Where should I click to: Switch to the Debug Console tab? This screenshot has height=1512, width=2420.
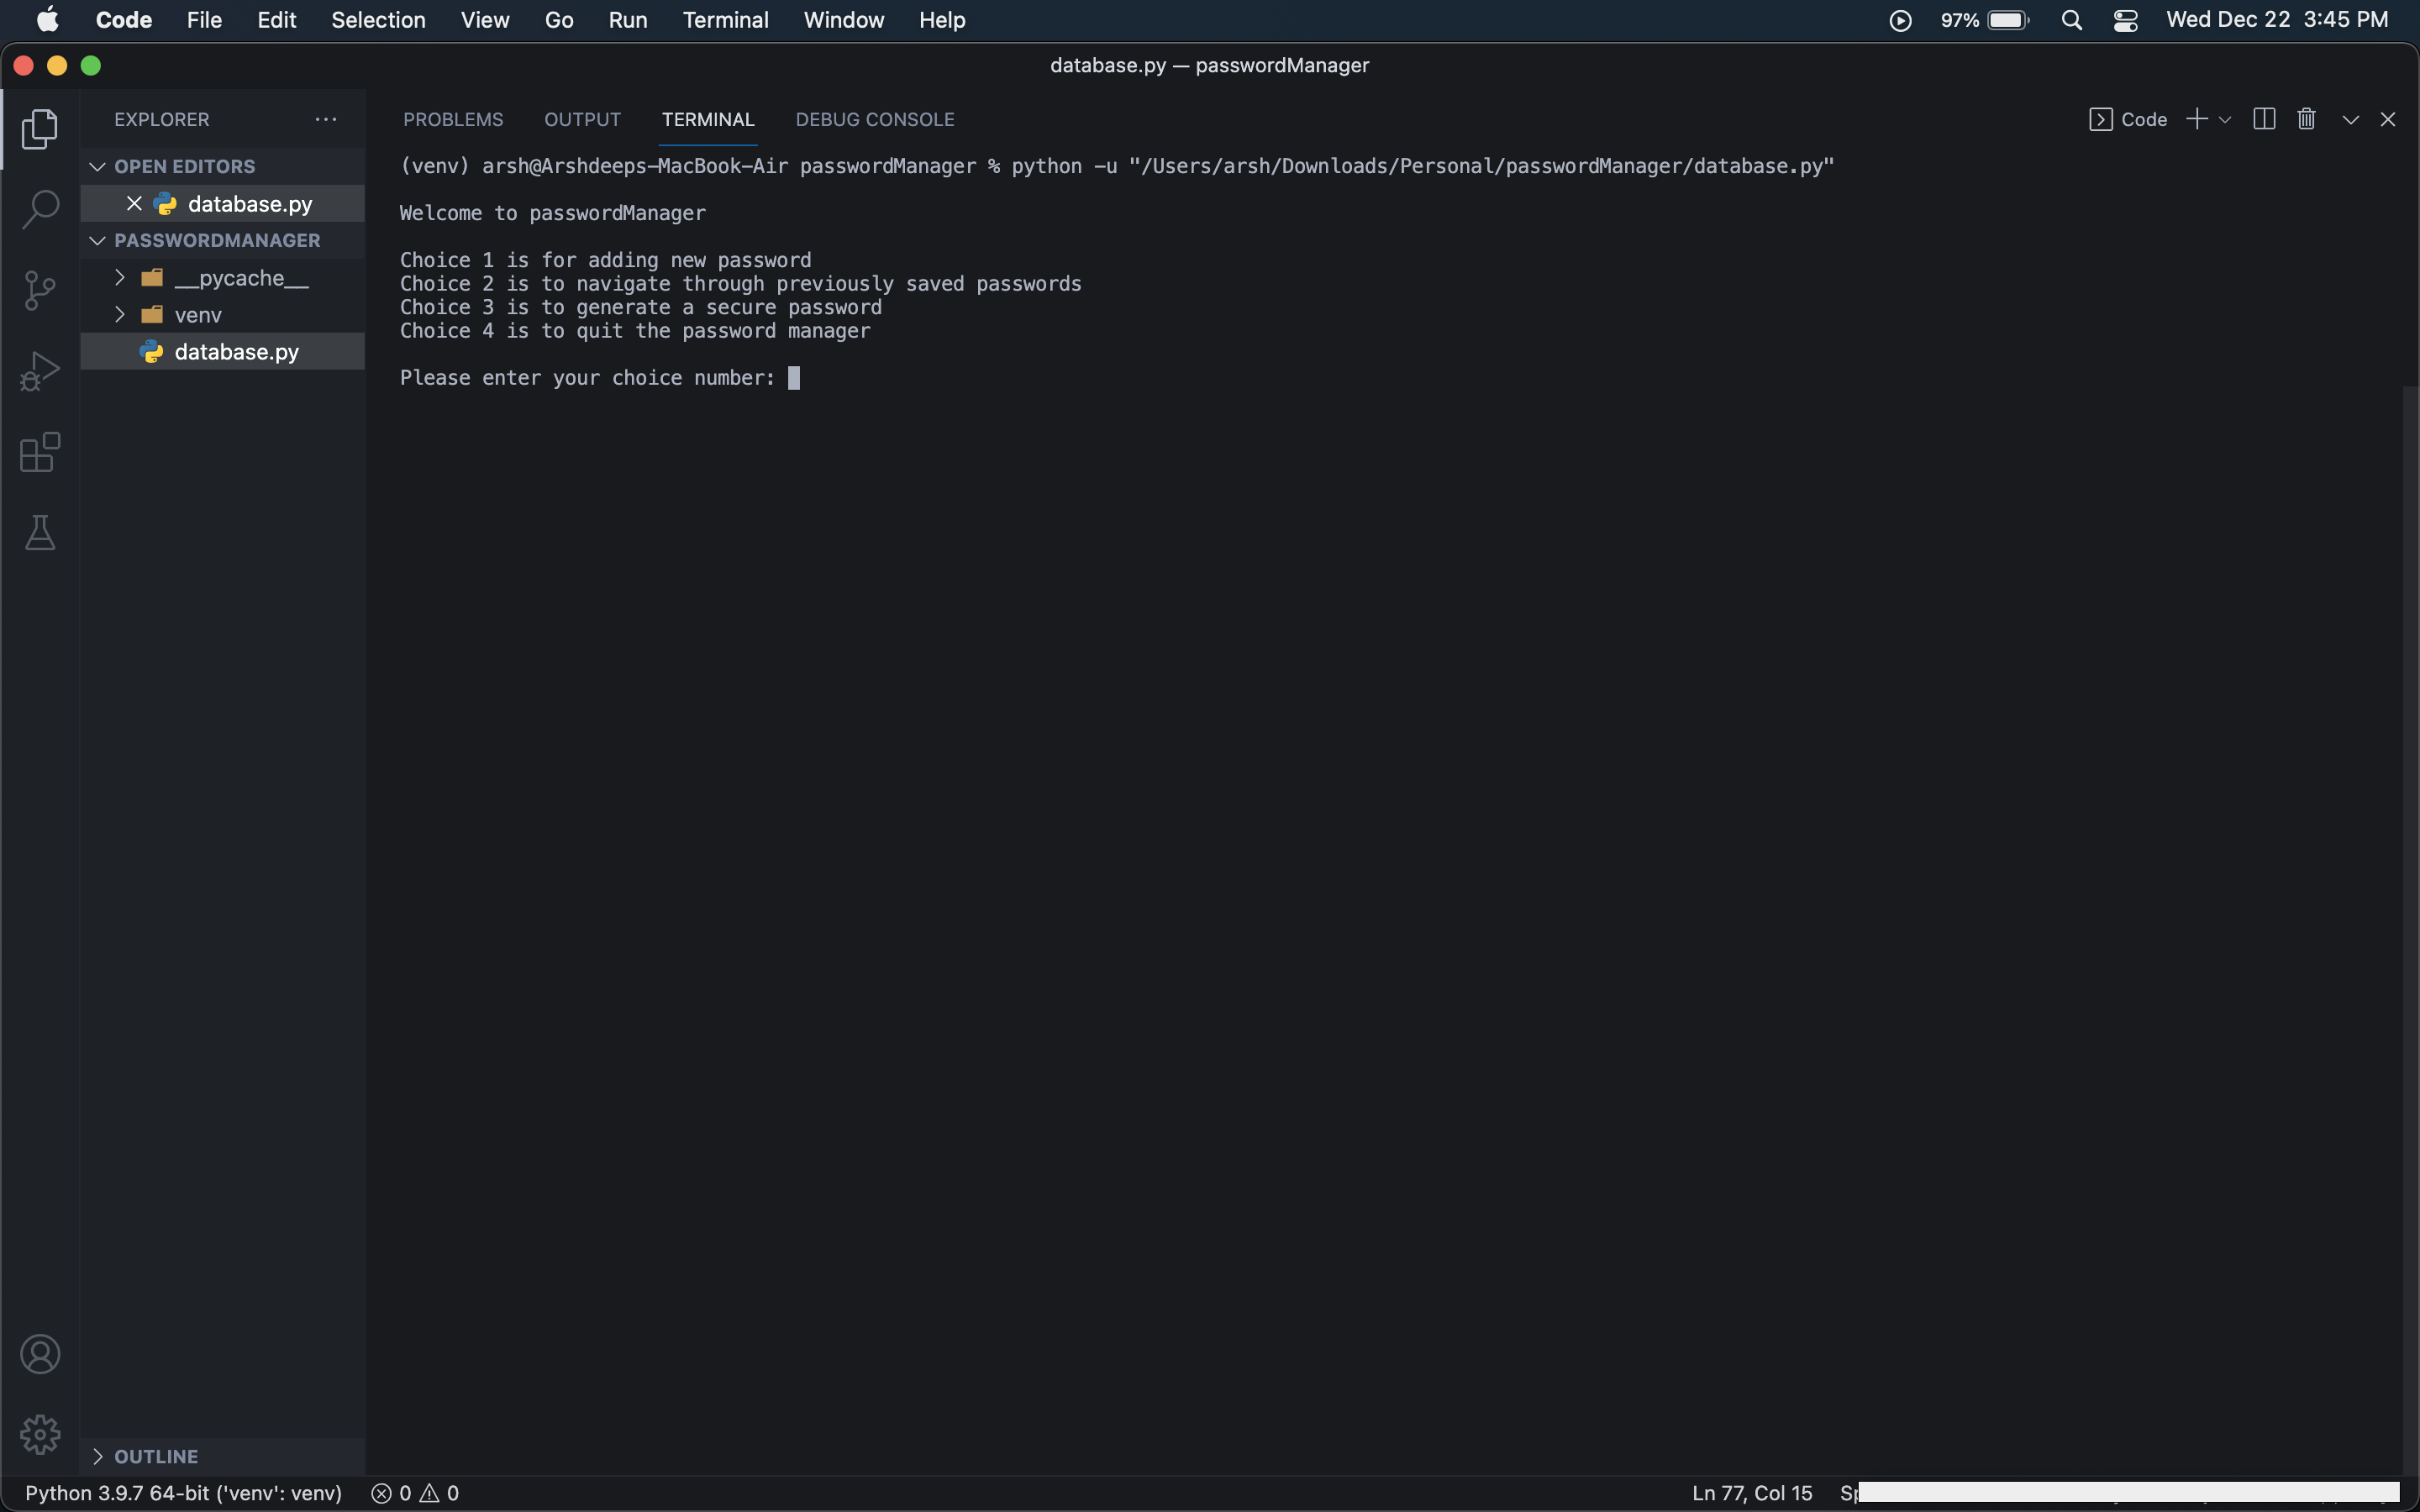pos(875,119)
